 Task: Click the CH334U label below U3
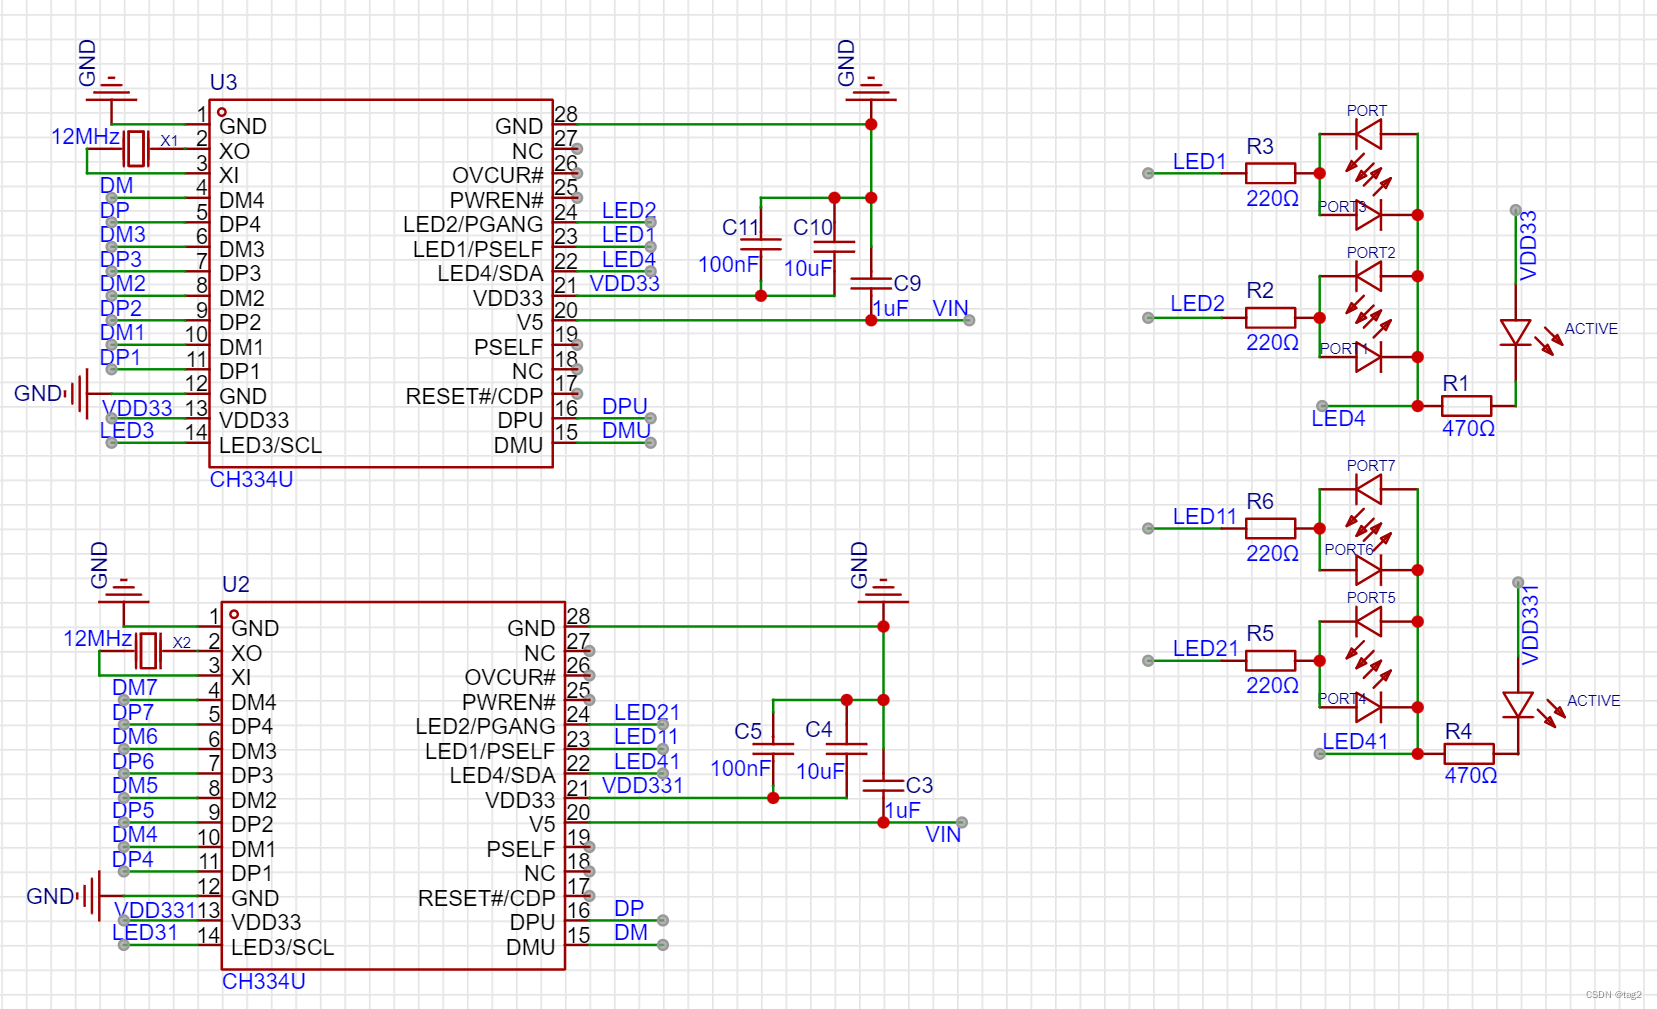click(x=251, y=479)
